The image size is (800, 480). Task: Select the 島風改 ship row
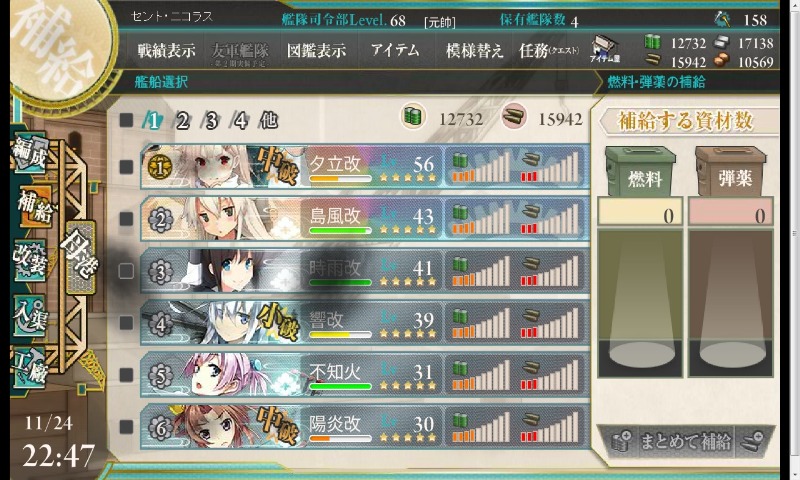(365, 218)
